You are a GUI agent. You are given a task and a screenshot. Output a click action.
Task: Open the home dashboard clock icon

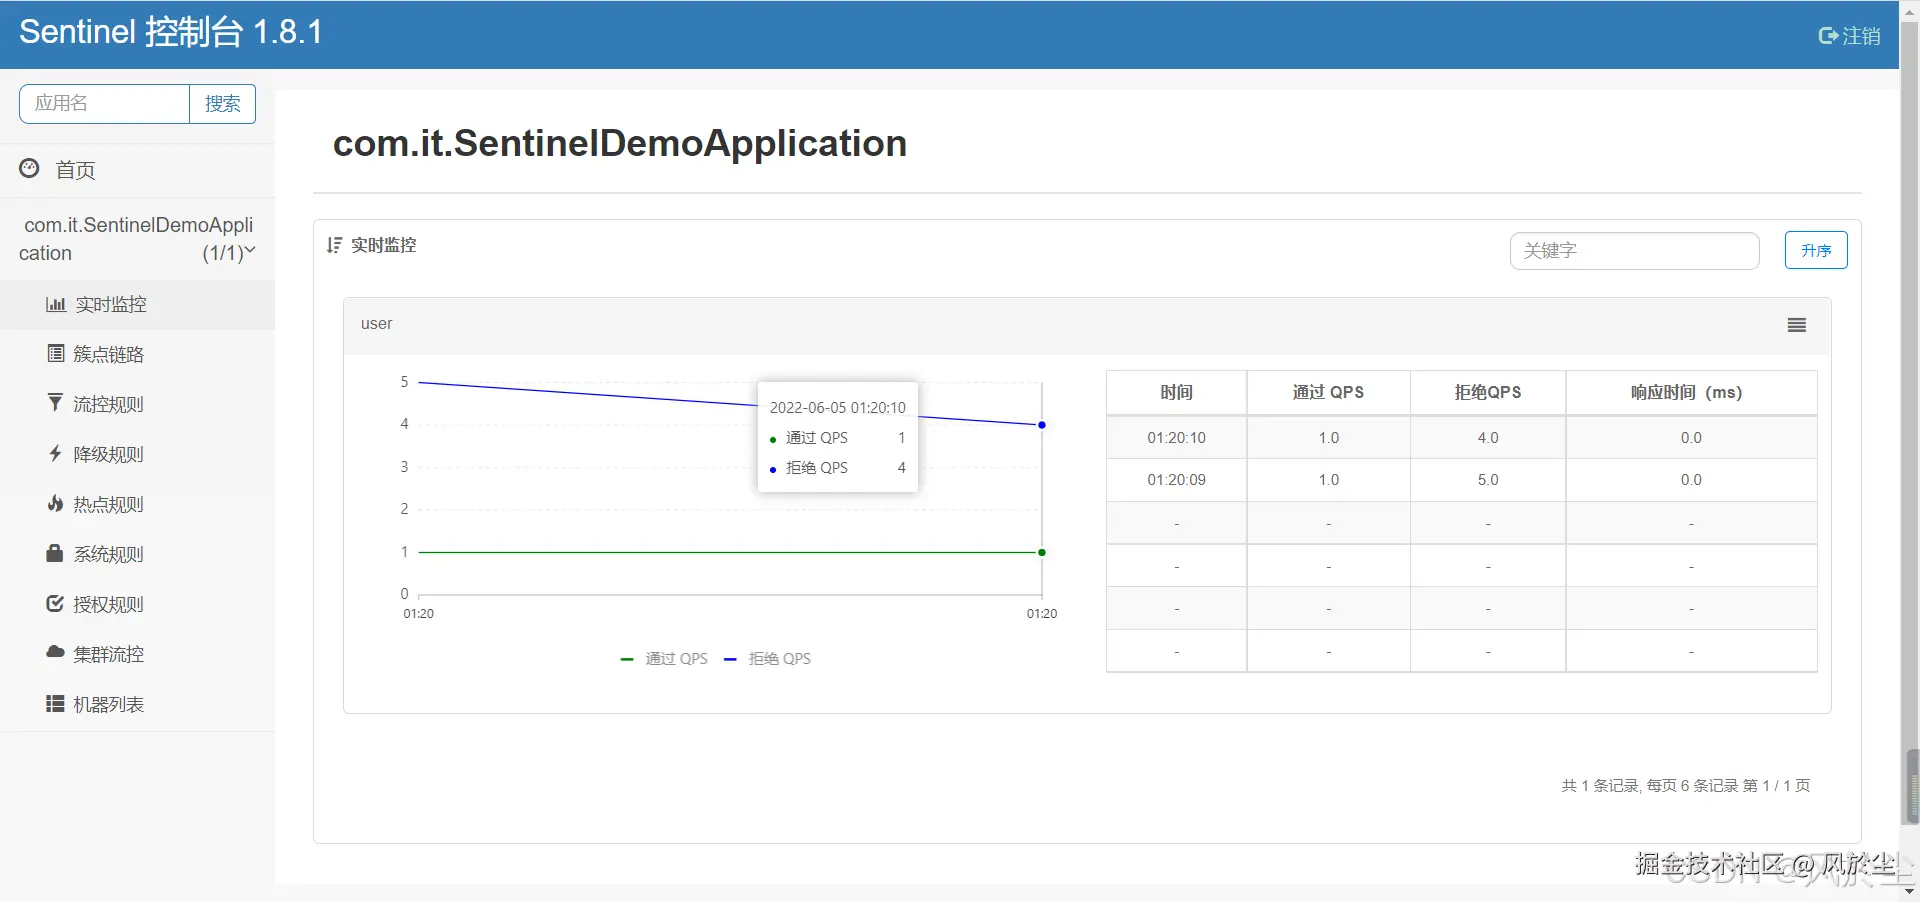tap(30, 168)
